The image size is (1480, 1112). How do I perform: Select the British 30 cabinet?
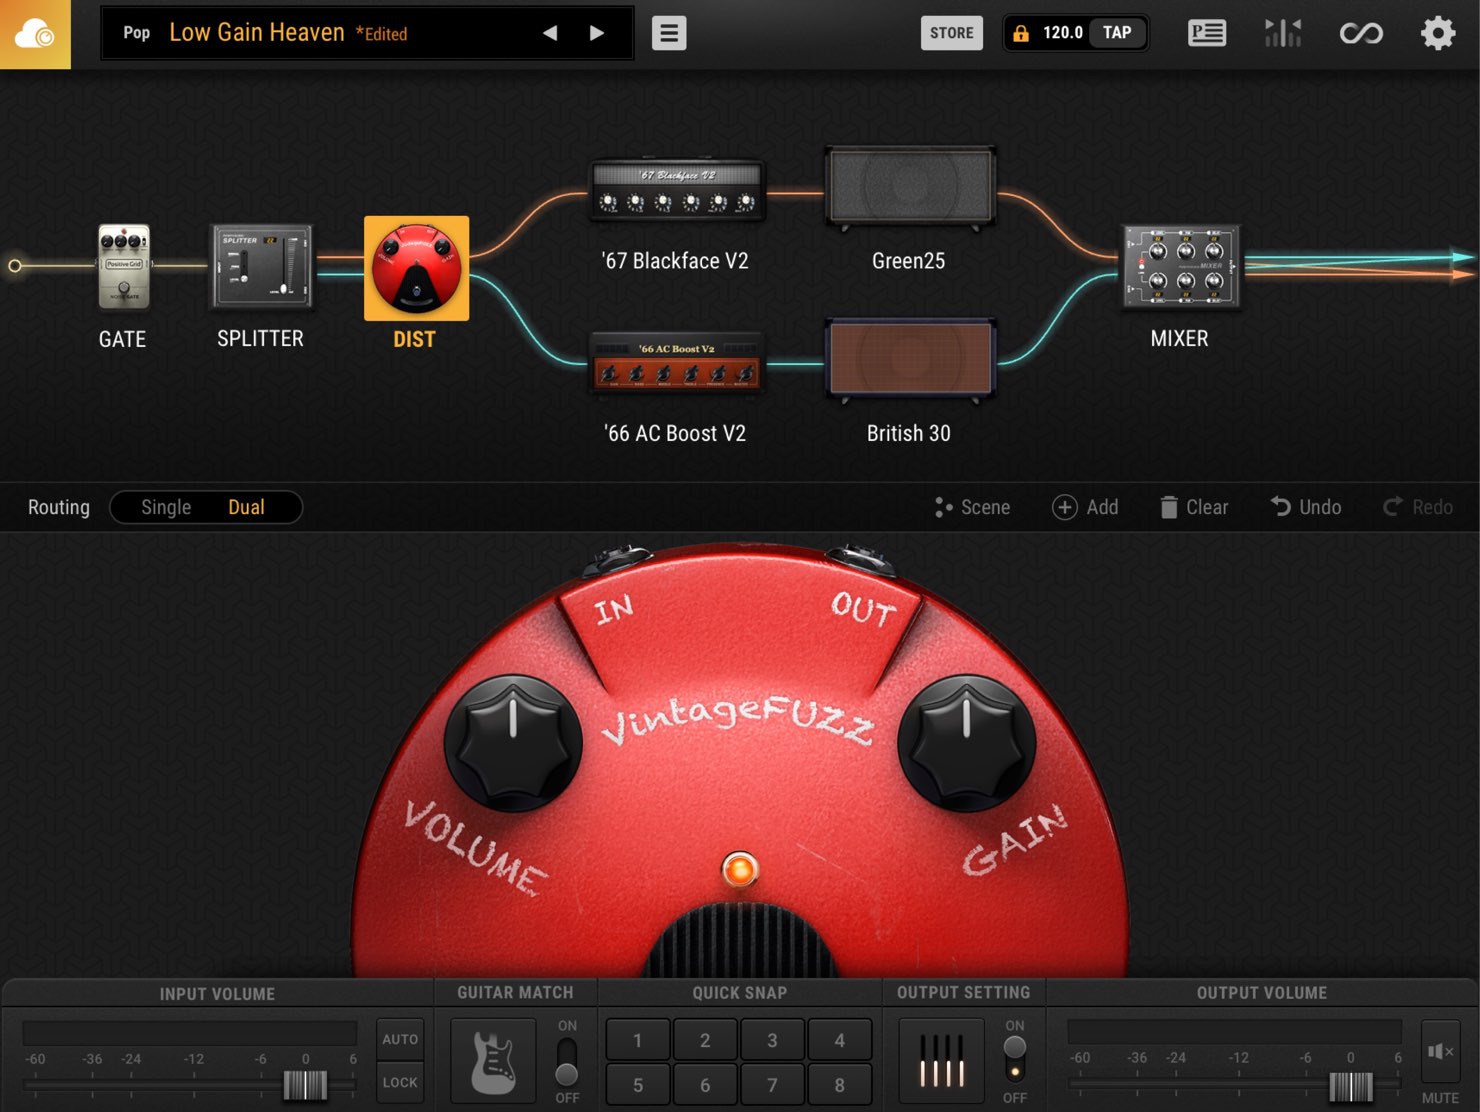[909, 359]
